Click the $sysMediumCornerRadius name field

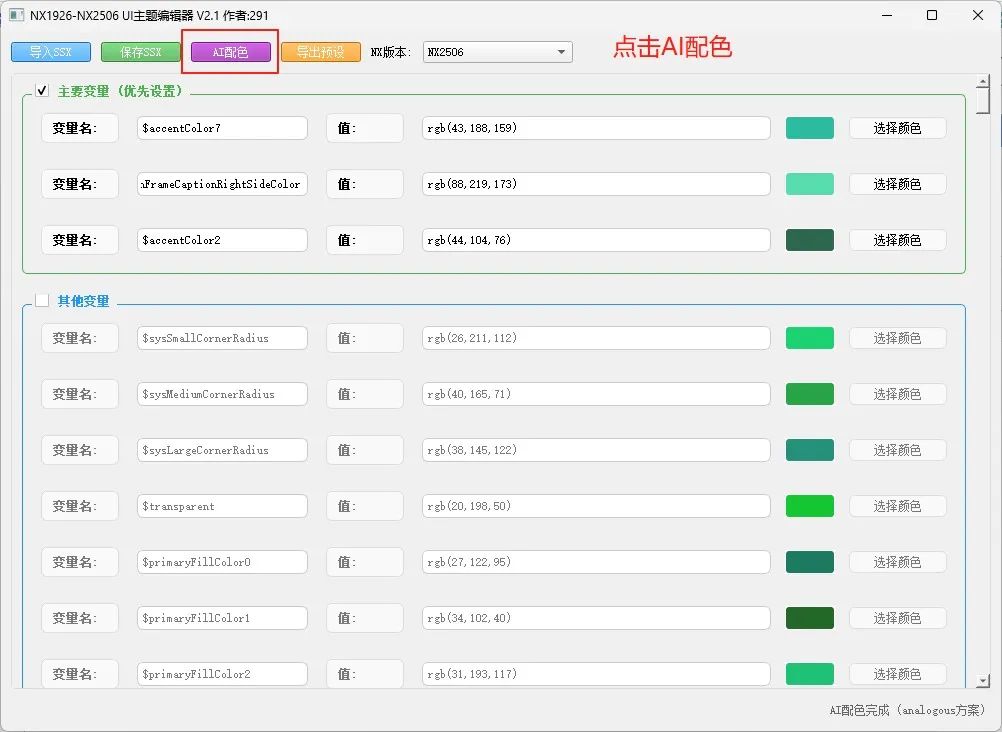coord(222,394)
